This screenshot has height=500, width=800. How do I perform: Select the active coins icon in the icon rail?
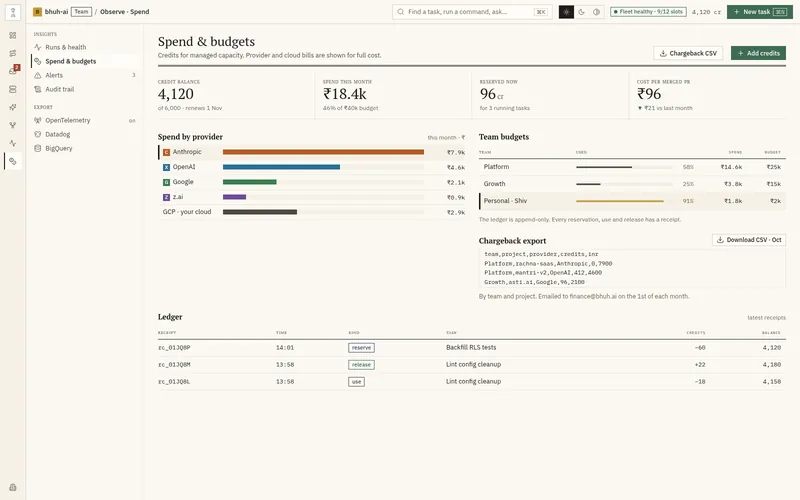[13, 161]
